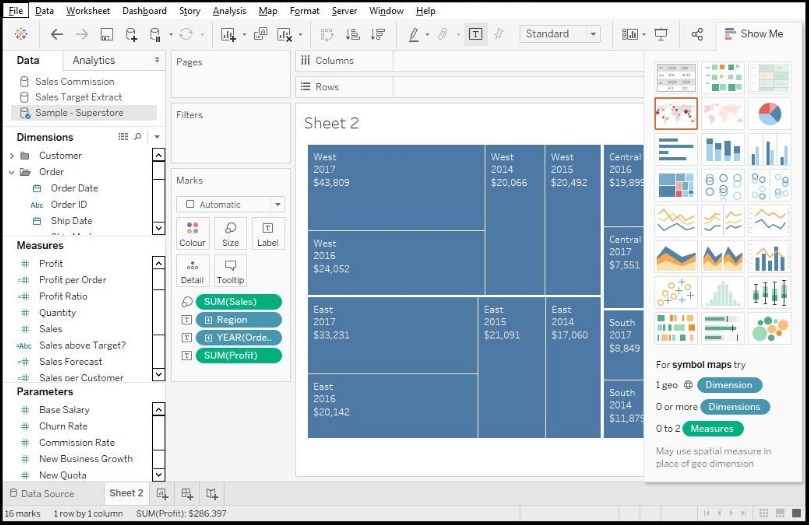Screen dimensions: 809x525
Task: Collapse the Order folder
Action: coord(12,172)
